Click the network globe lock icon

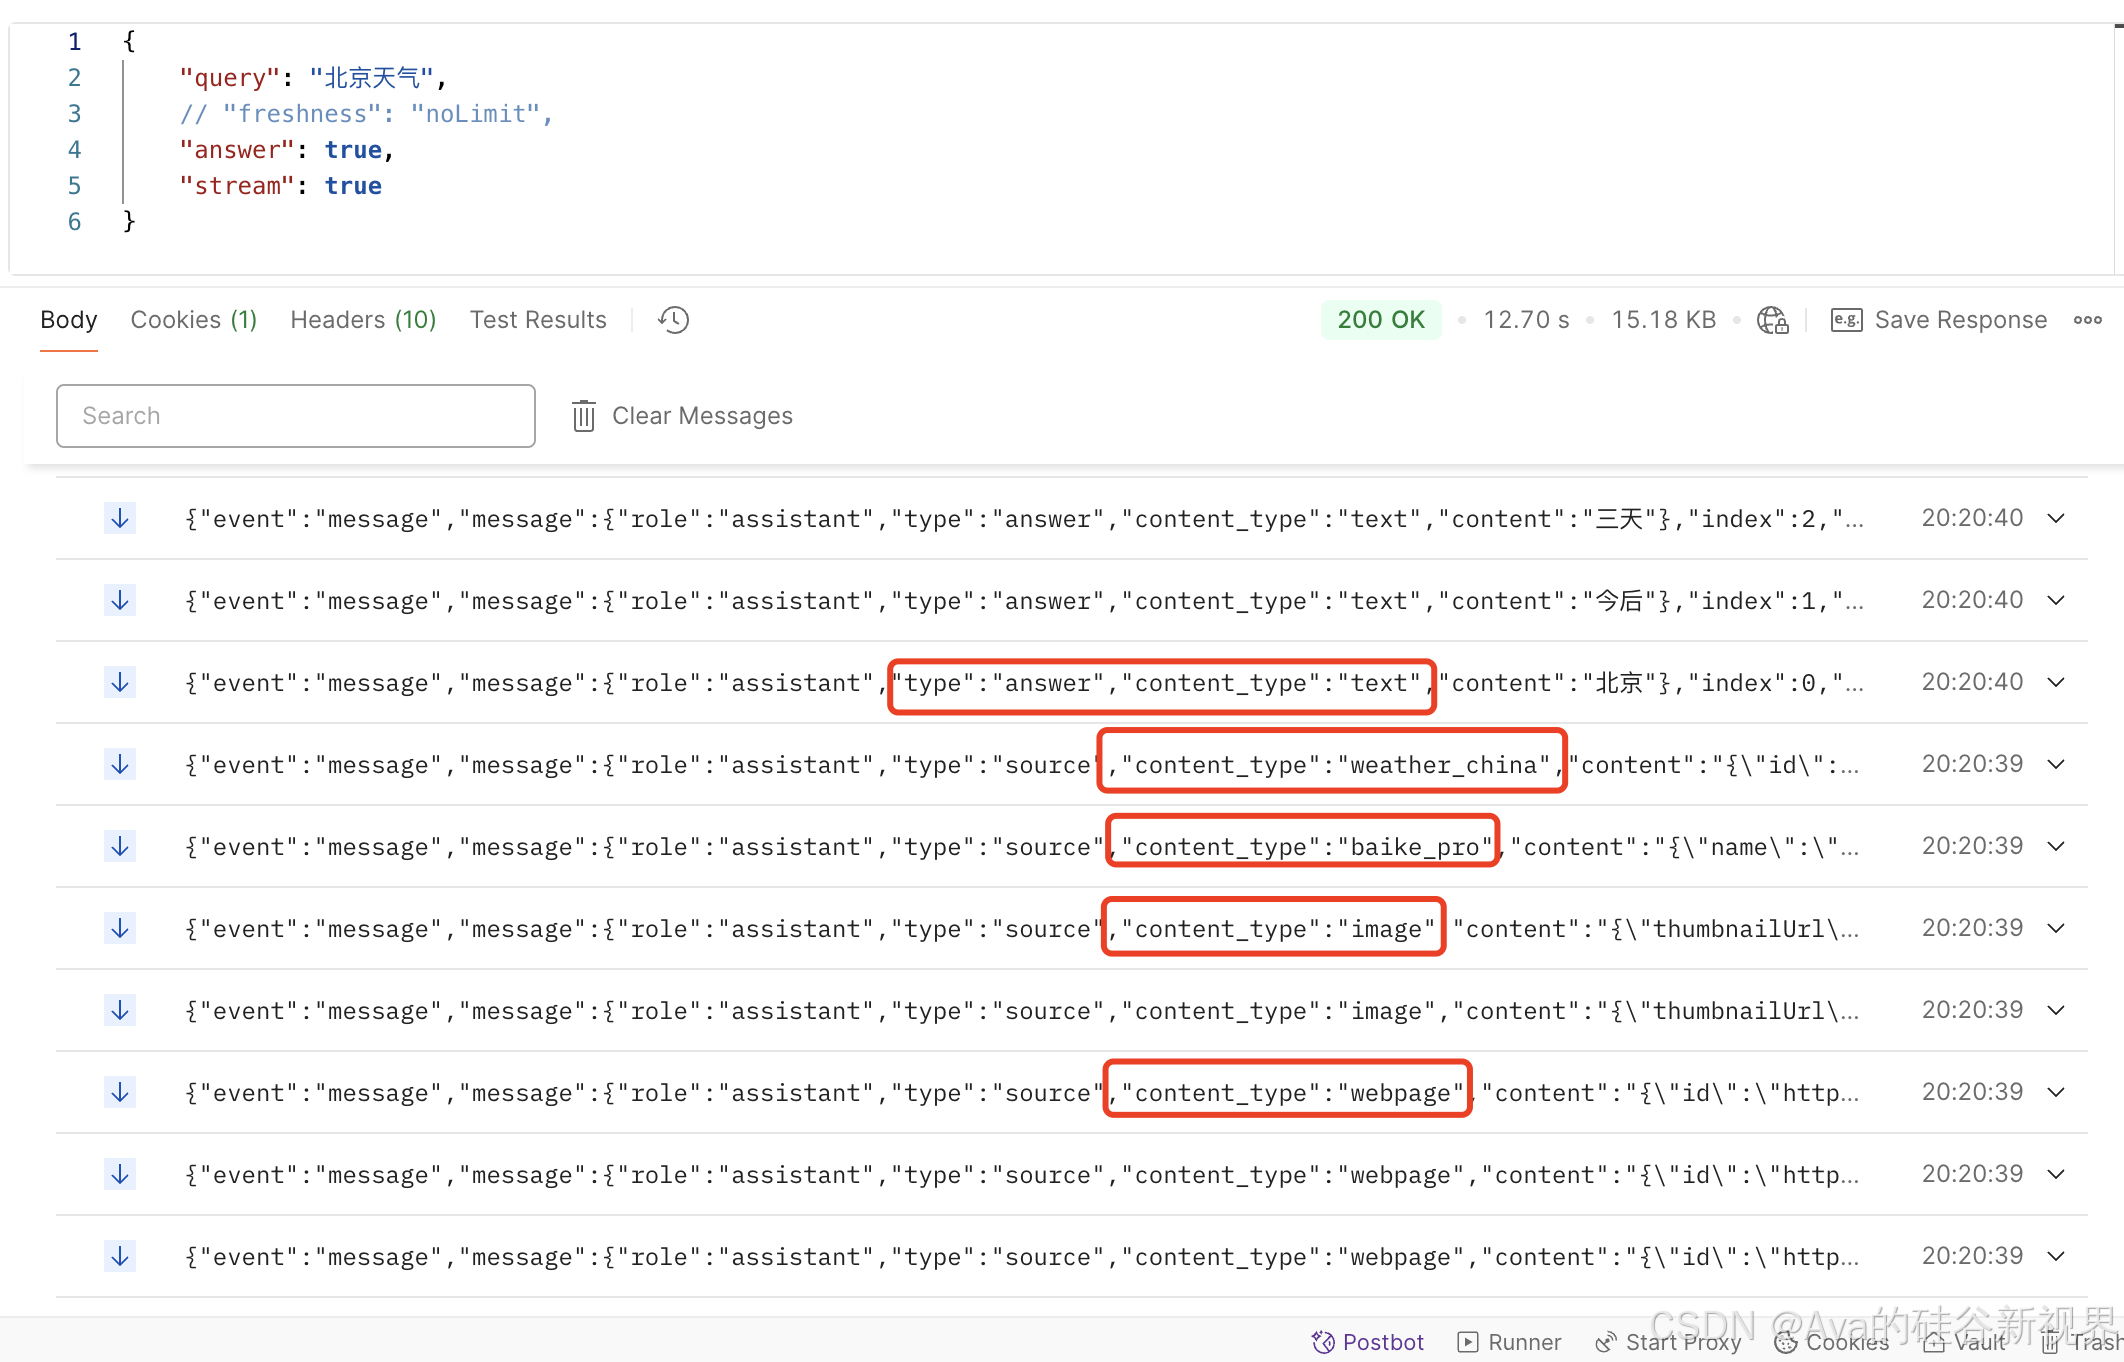click(1772, 320)
